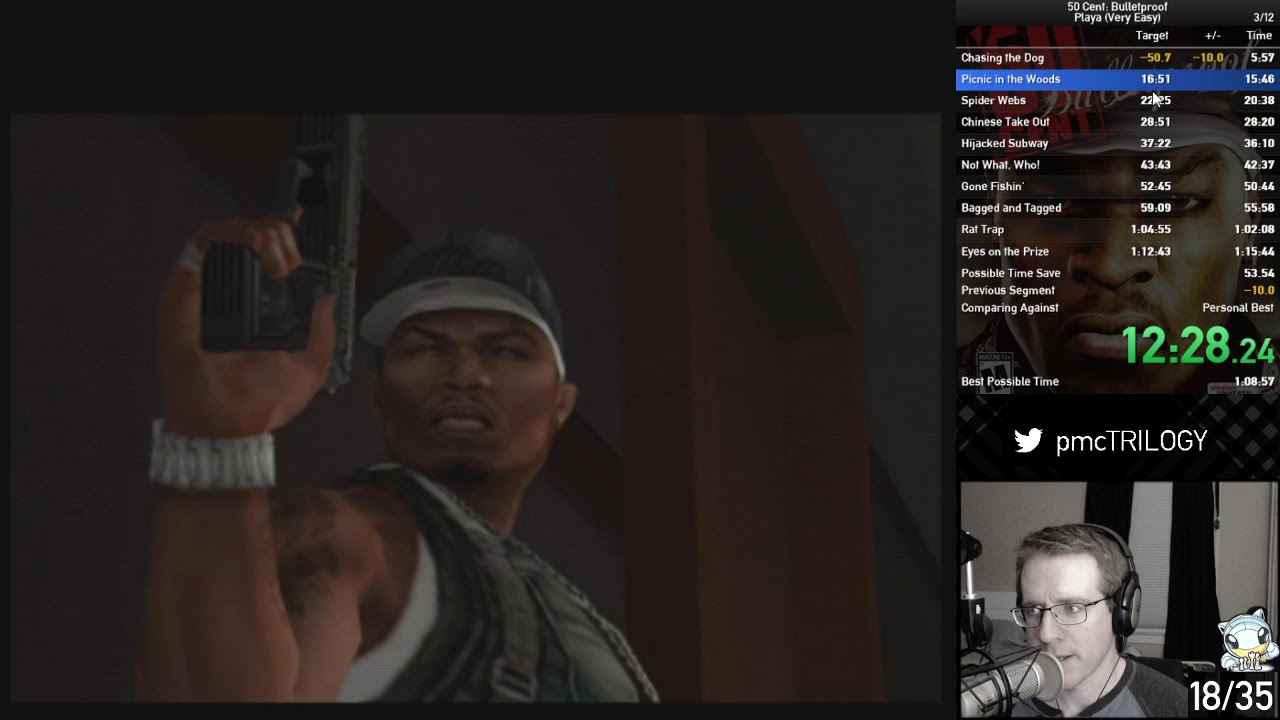1280x720 pixels.
Task: Click the +/- column header
Action: pos(1212,36)
